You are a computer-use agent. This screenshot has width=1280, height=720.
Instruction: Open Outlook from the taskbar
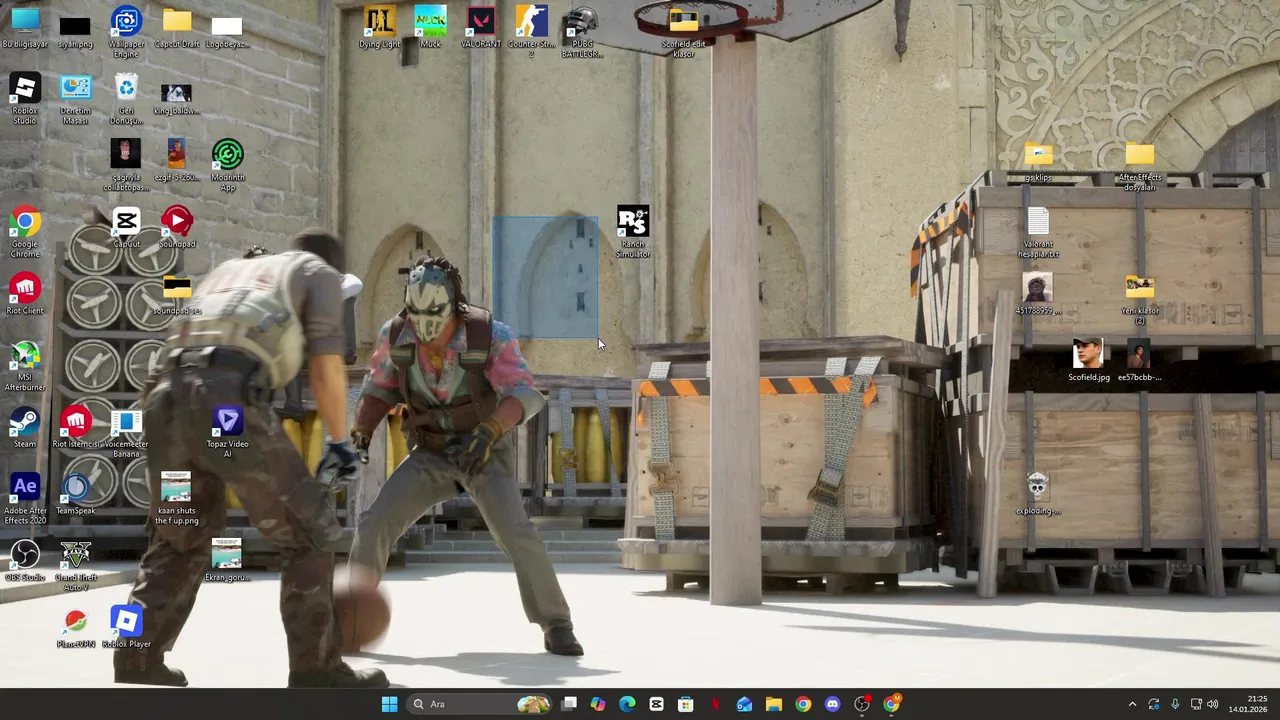(x=744, y=704)
